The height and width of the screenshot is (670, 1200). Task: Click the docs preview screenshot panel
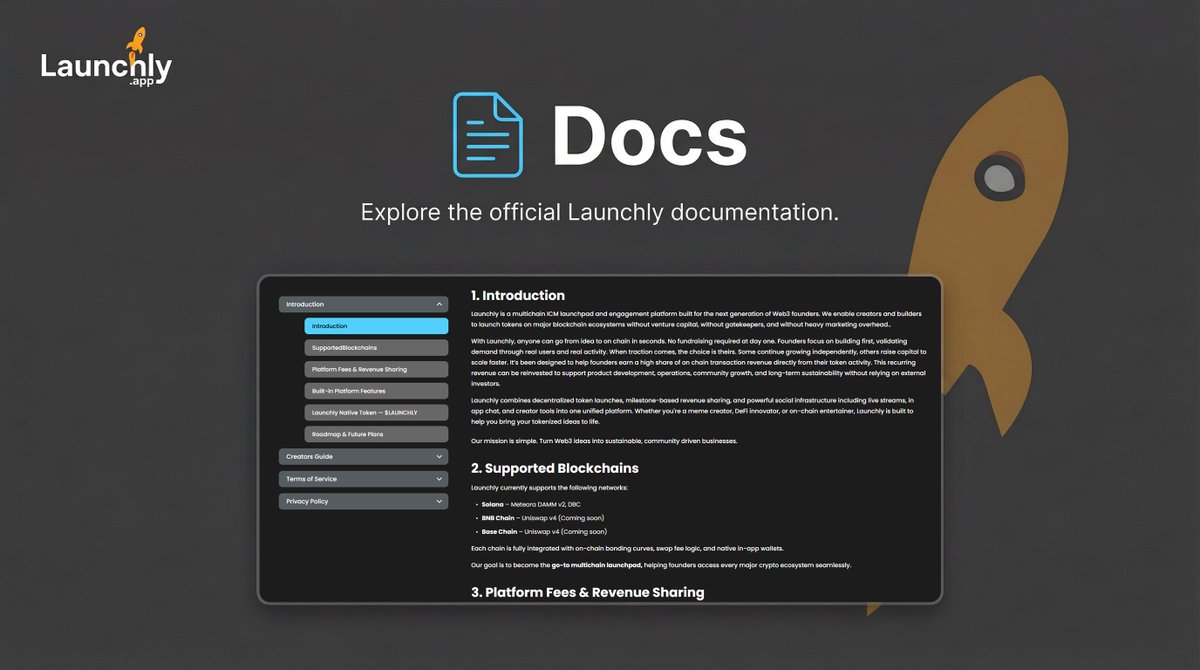click(x=600, y=439)
